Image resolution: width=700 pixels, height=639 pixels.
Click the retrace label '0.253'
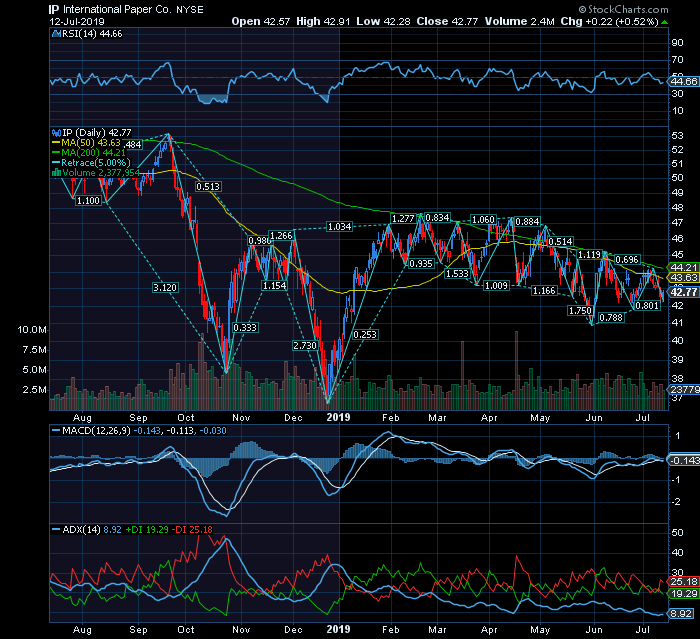click(365, 335)
